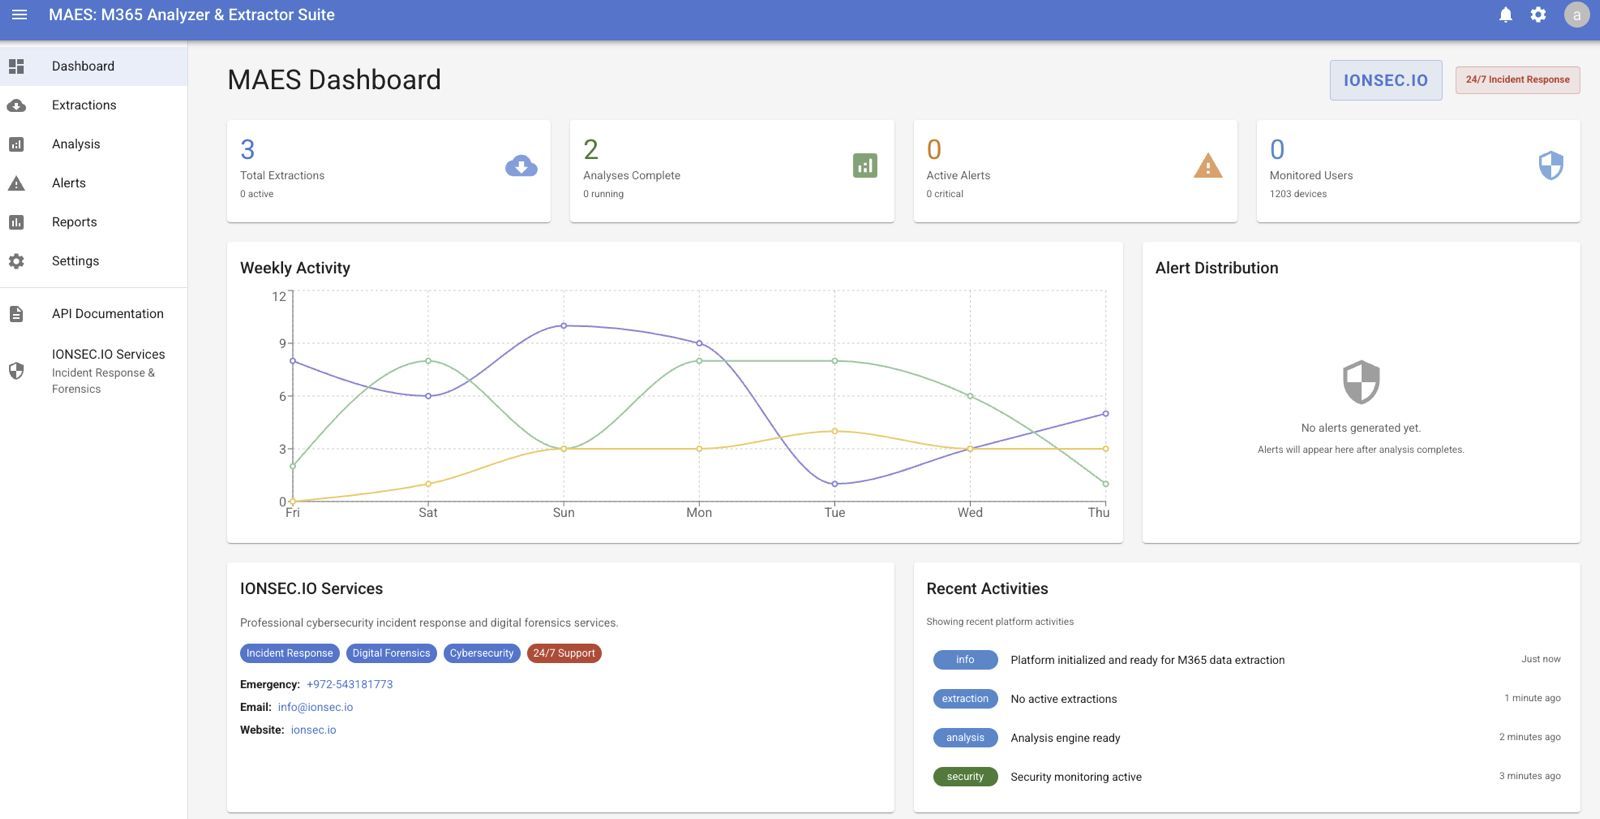1600x819 pixels.
Task: Click 'Analysis engine ready' activity text
Action: (x=1065, y=738)
